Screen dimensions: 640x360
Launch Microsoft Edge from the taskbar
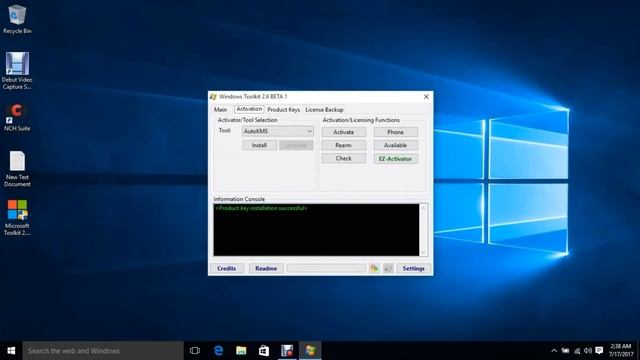point(218,351)
